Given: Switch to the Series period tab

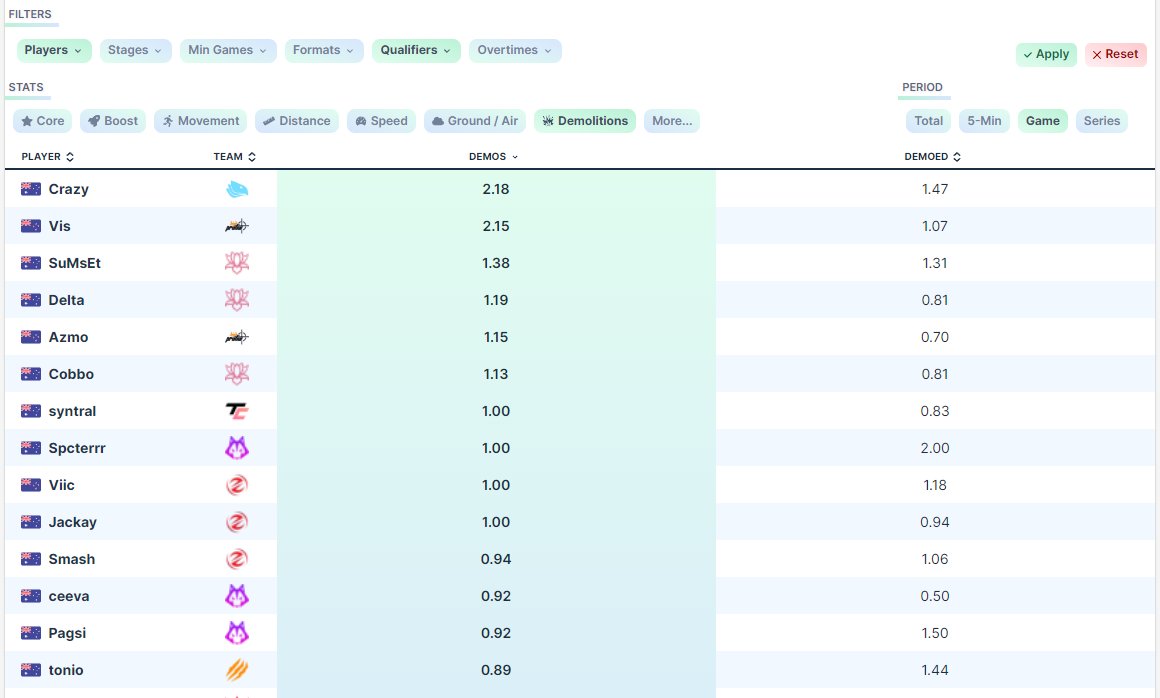Looking at the screenshot, I should 1102,120.
